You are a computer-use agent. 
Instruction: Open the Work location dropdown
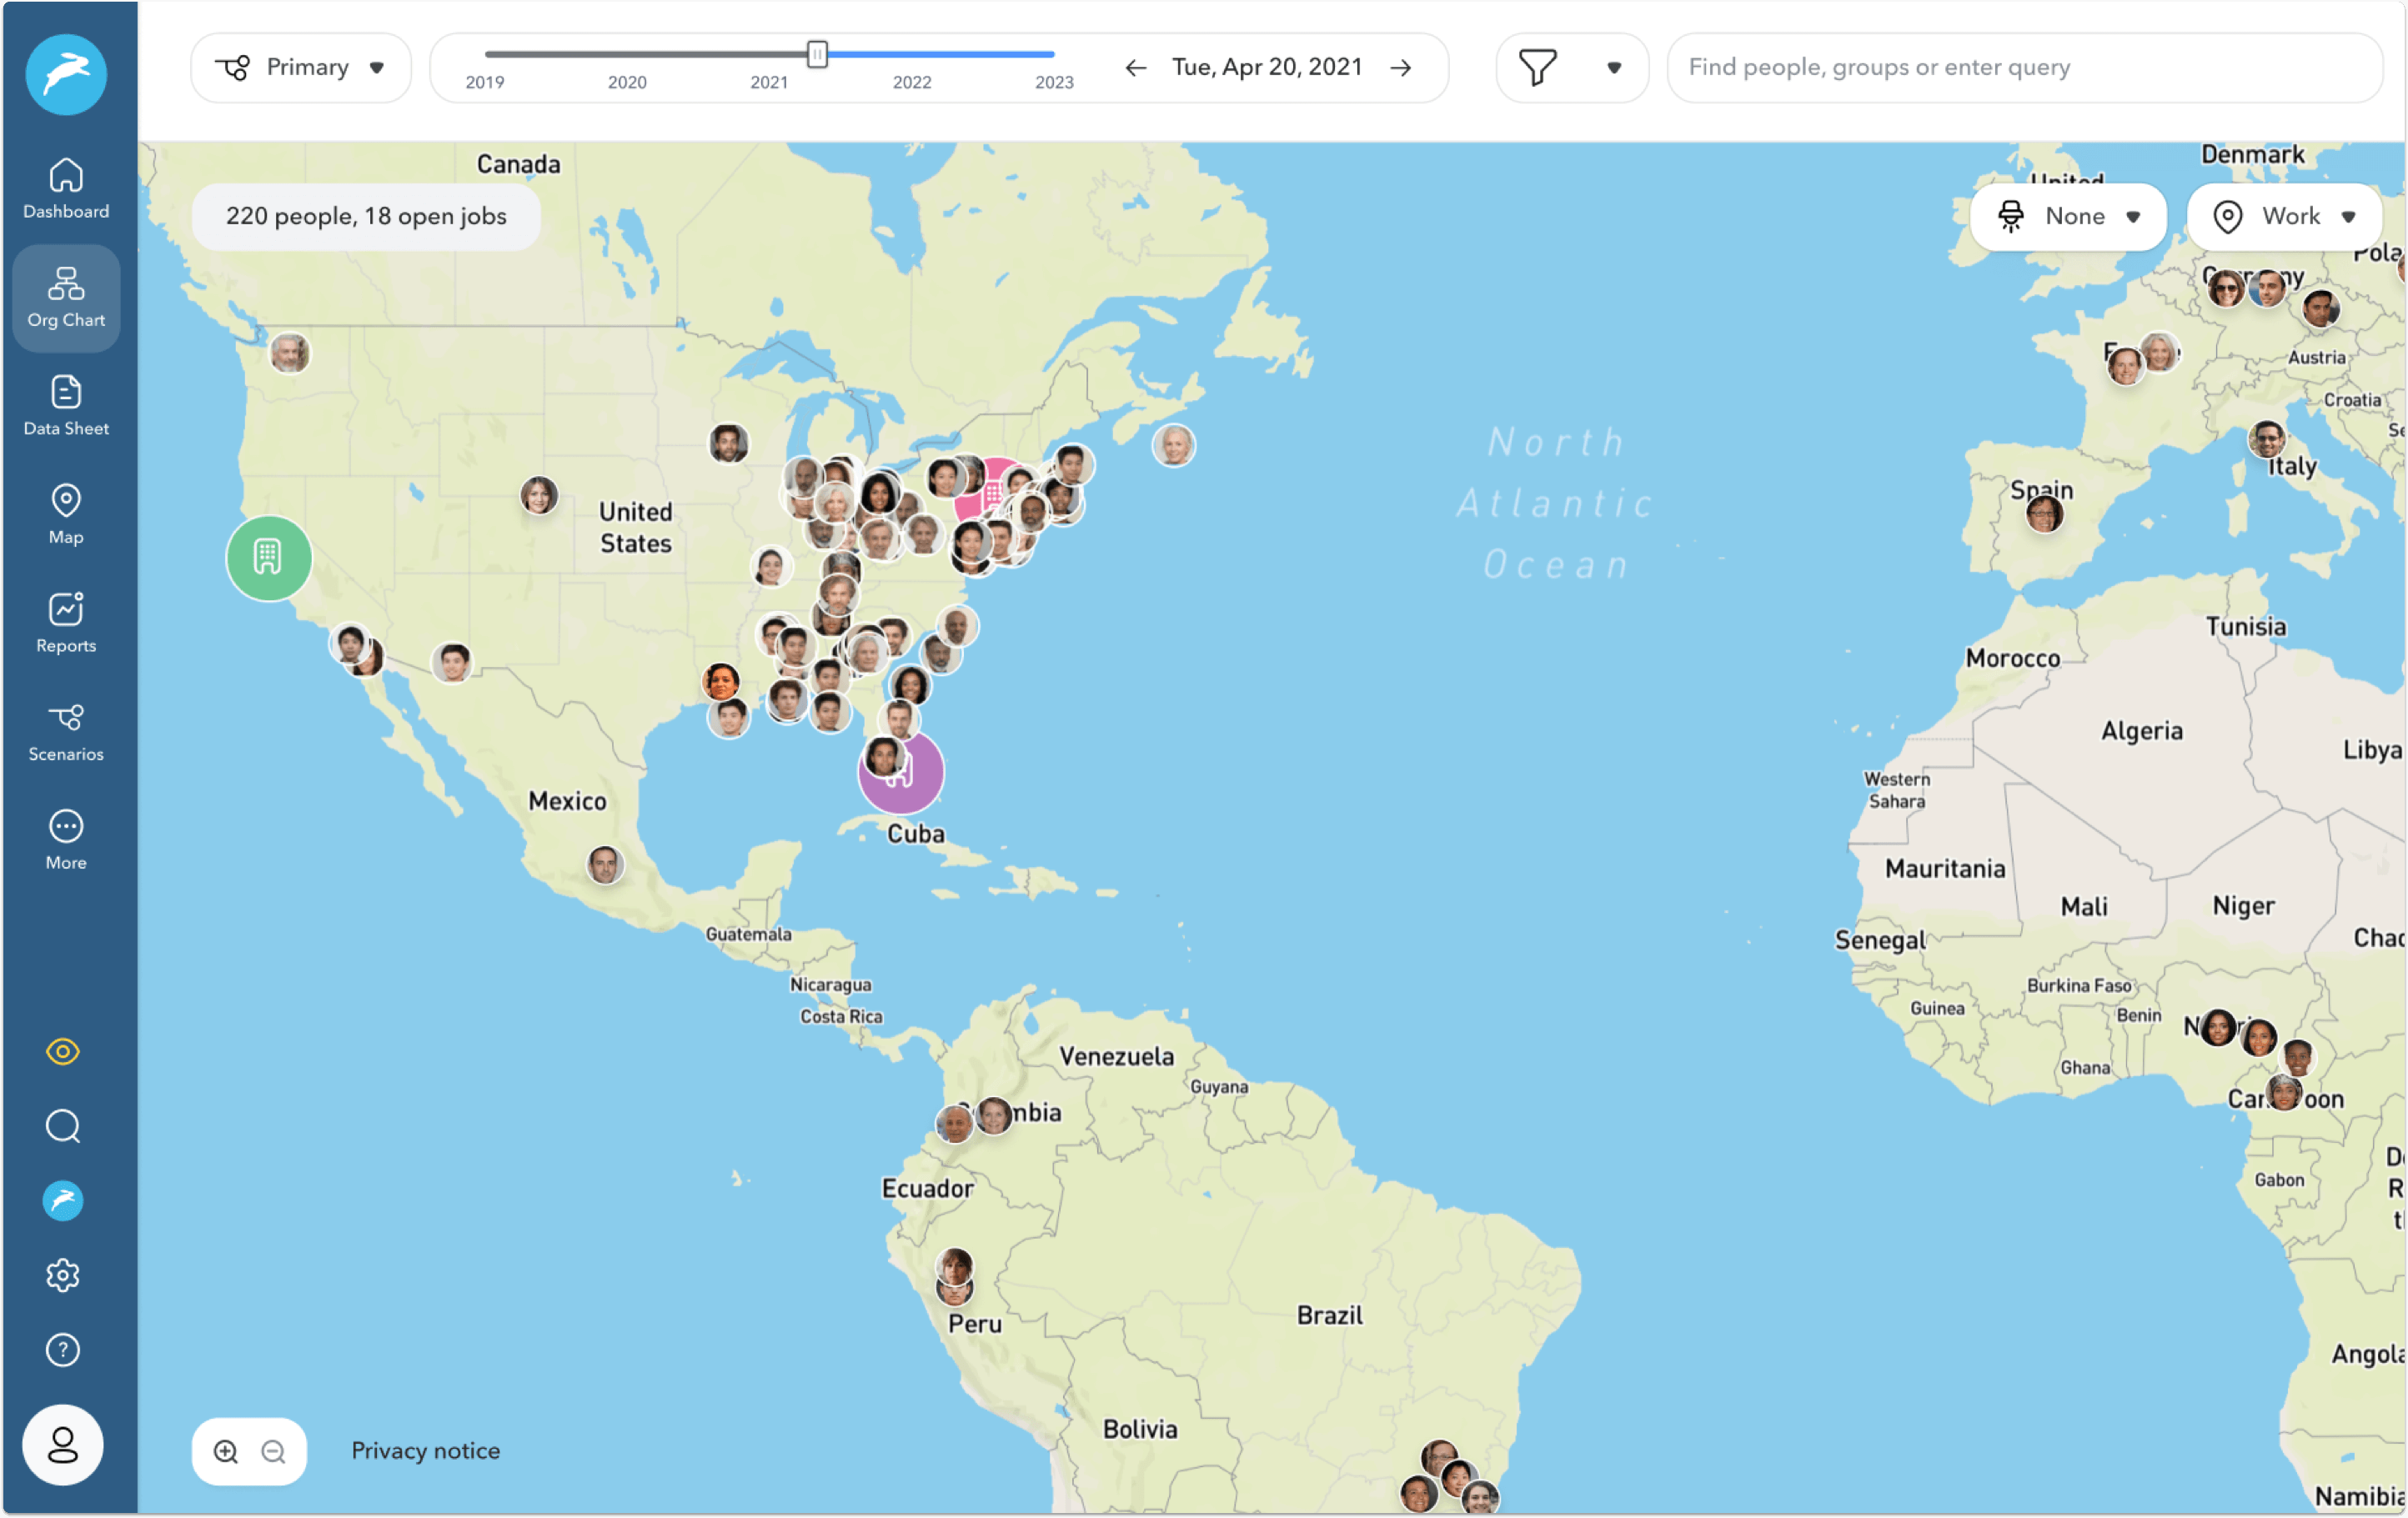[x=2285, y=216]
